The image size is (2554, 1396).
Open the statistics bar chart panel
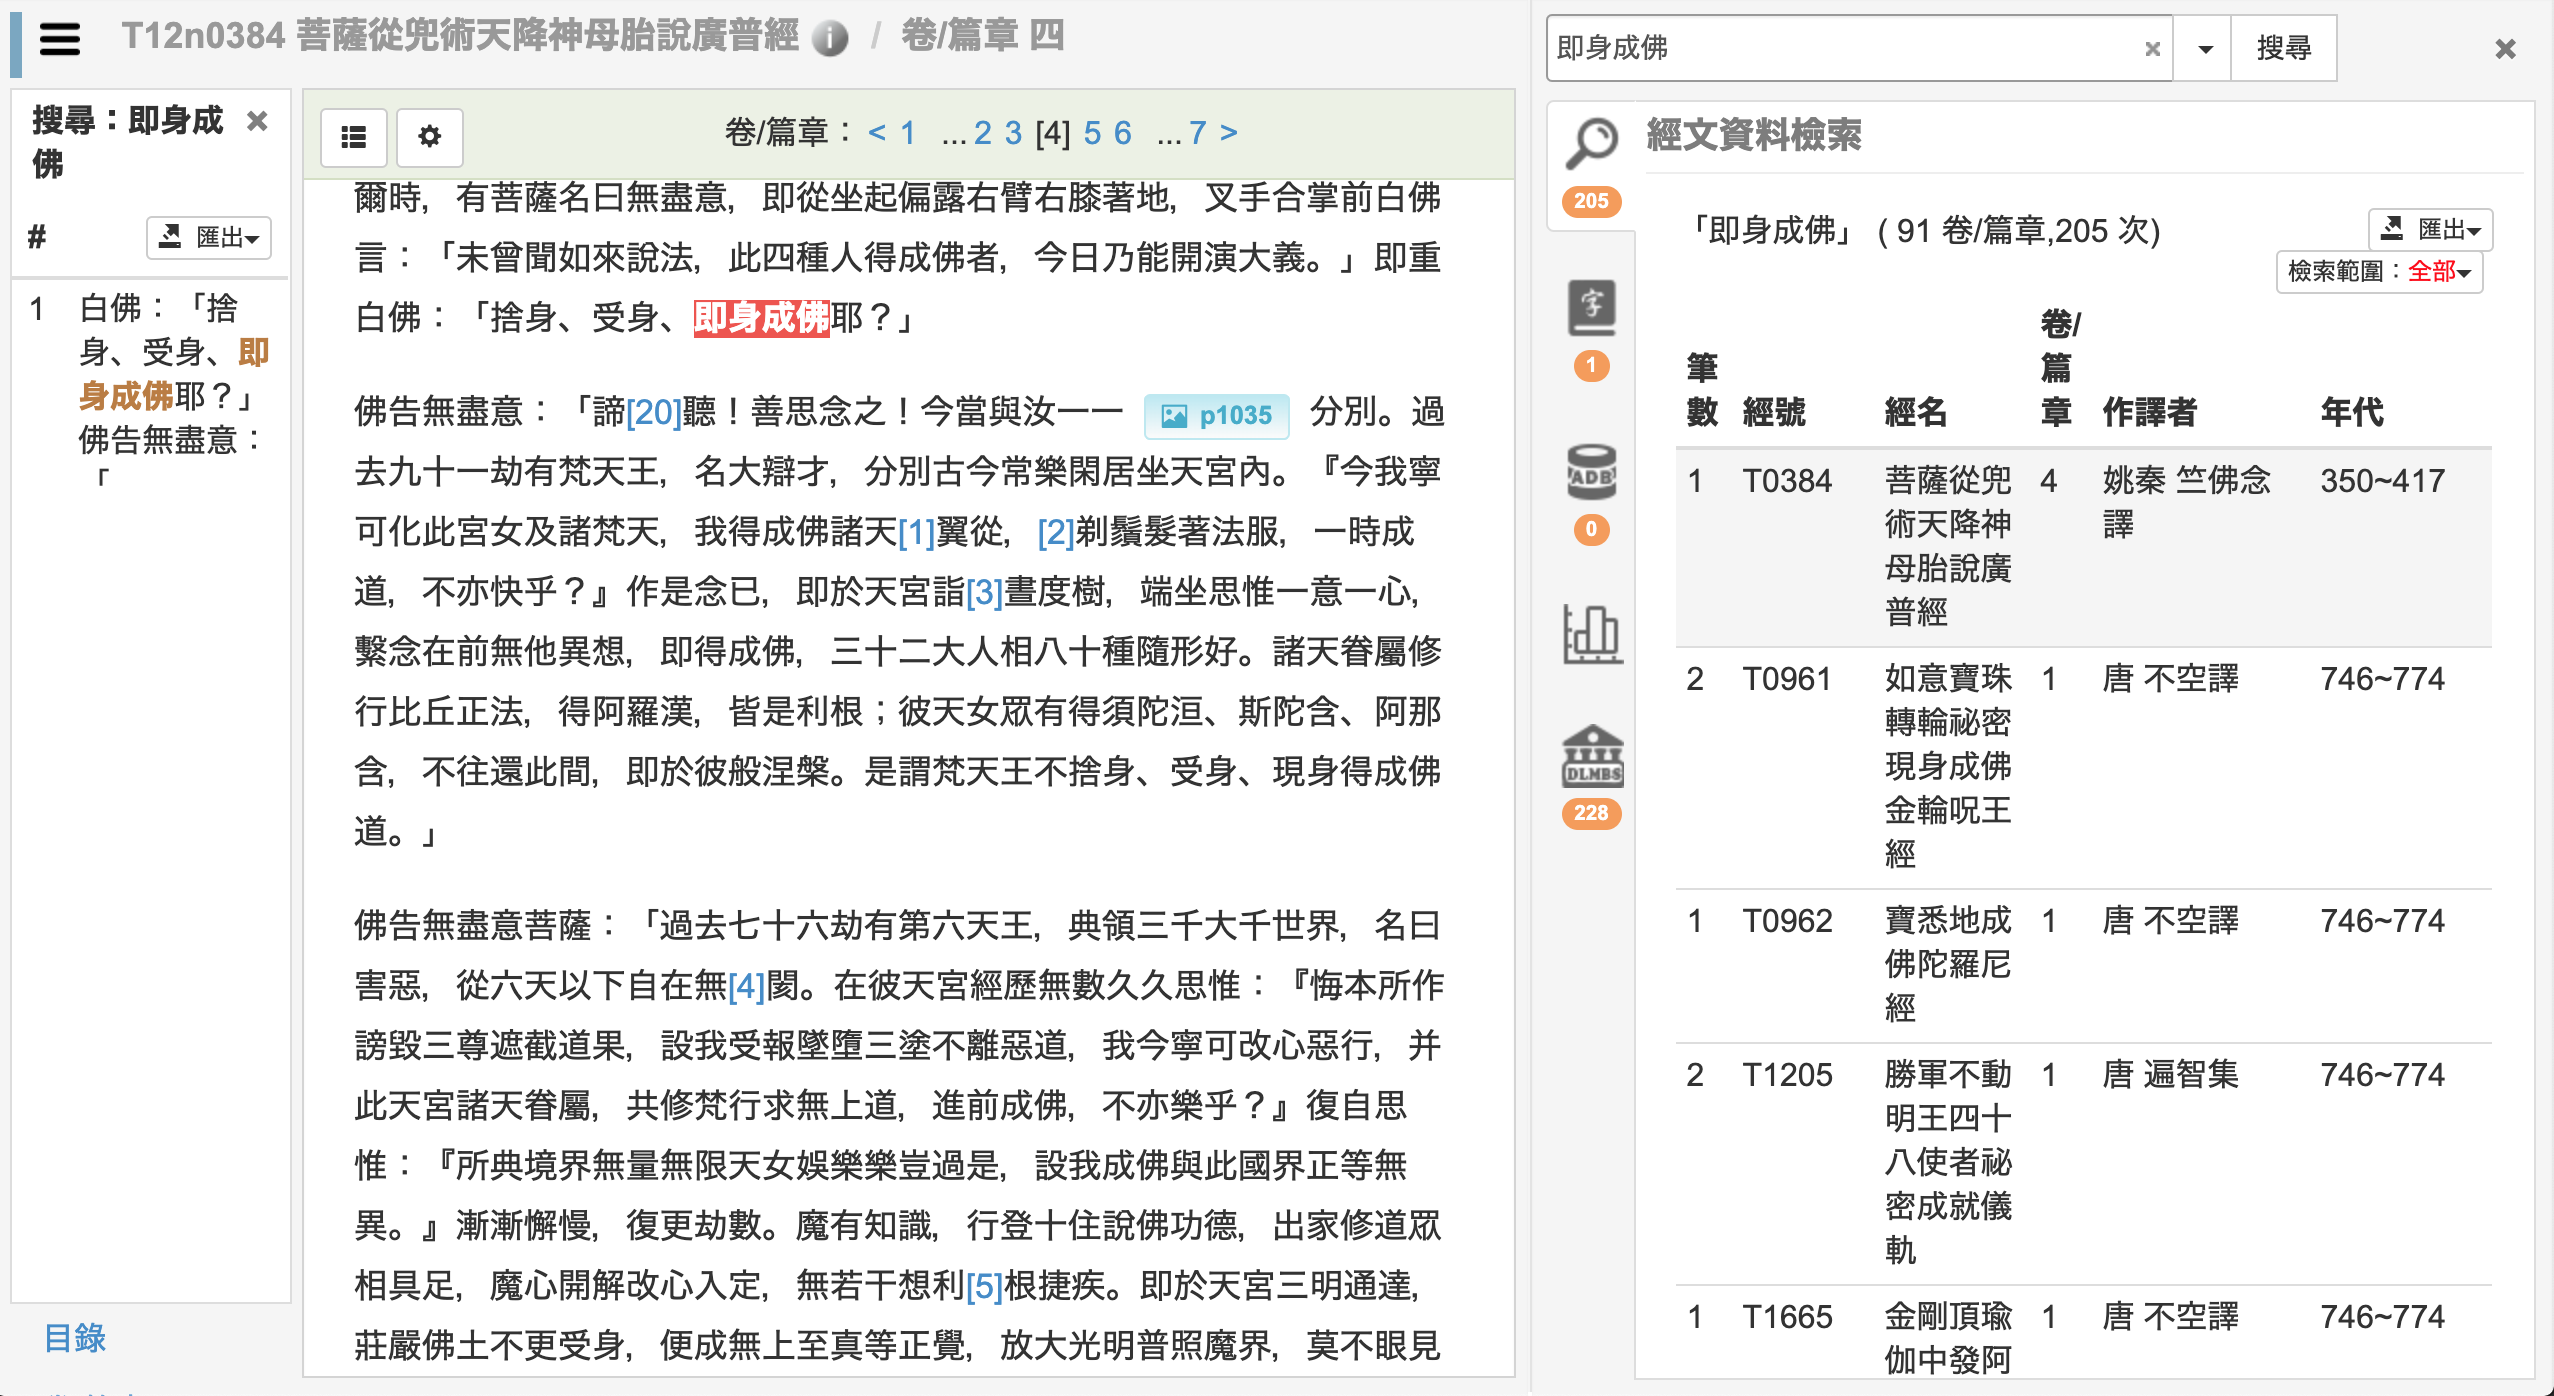pyautogui.click(x=1592, y=634)
